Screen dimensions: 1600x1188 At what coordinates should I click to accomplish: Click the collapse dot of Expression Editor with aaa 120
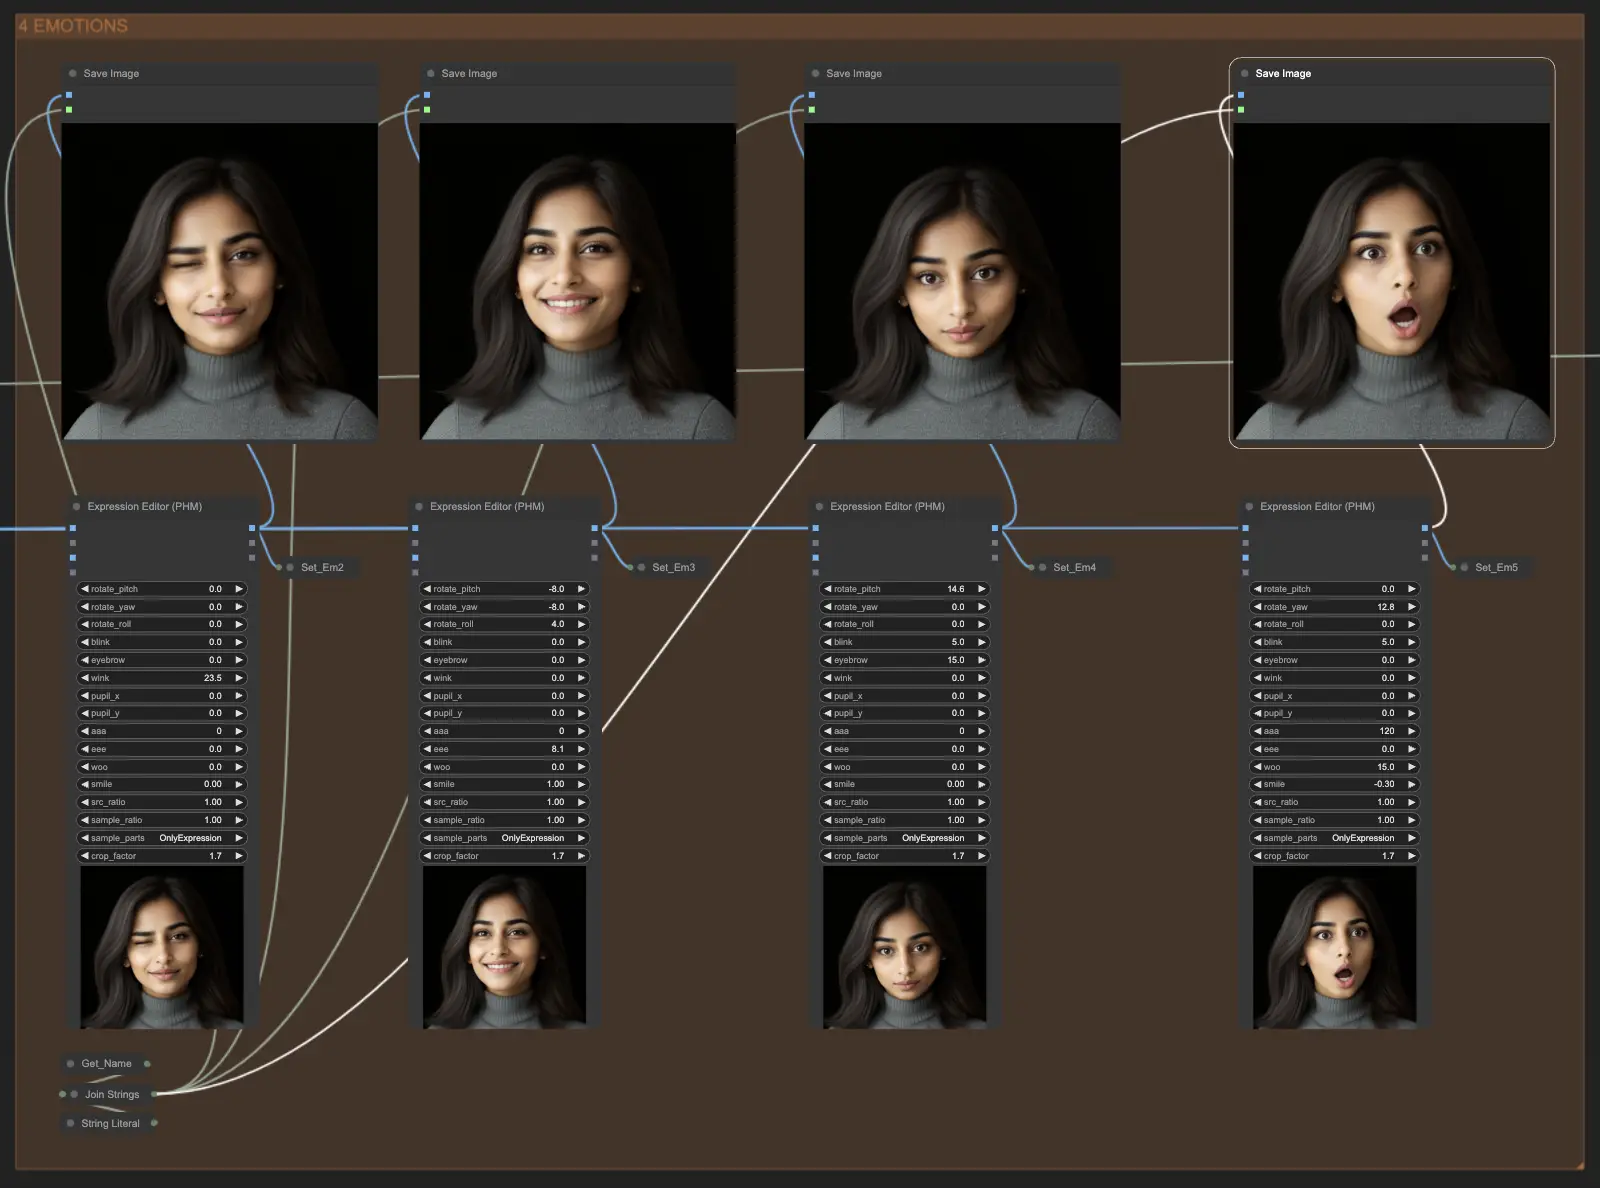(1250, 507)
